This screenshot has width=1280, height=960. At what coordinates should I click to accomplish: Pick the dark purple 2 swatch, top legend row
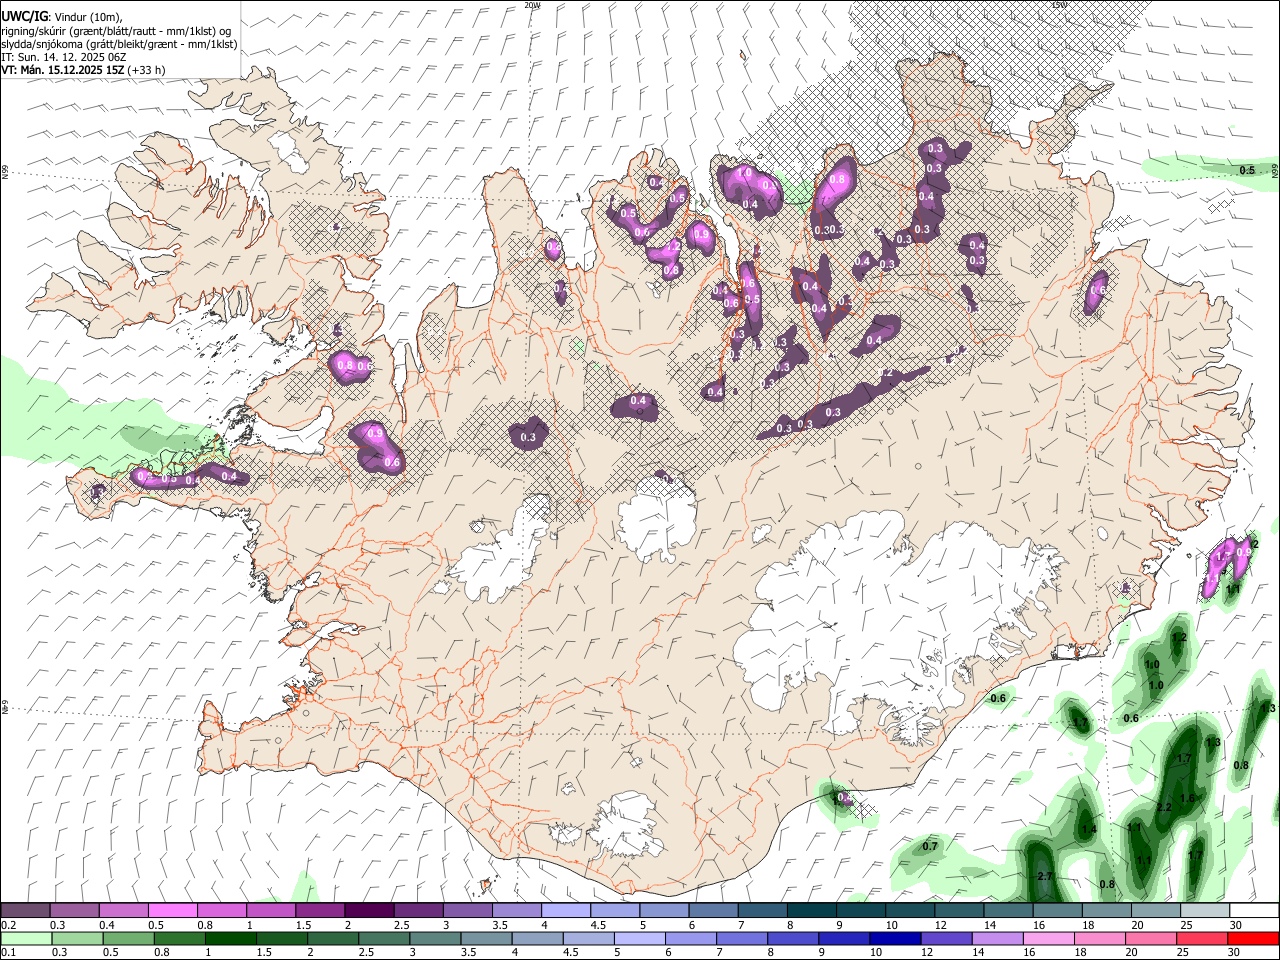pyautogui.click(x=369, y=910)
